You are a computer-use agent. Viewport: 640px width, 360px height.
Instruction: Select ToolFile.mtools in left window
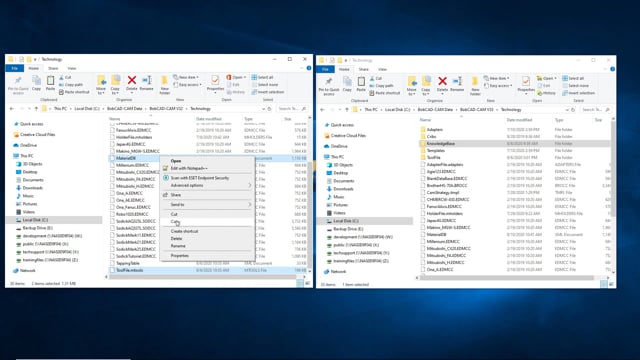tap(208, 270)
